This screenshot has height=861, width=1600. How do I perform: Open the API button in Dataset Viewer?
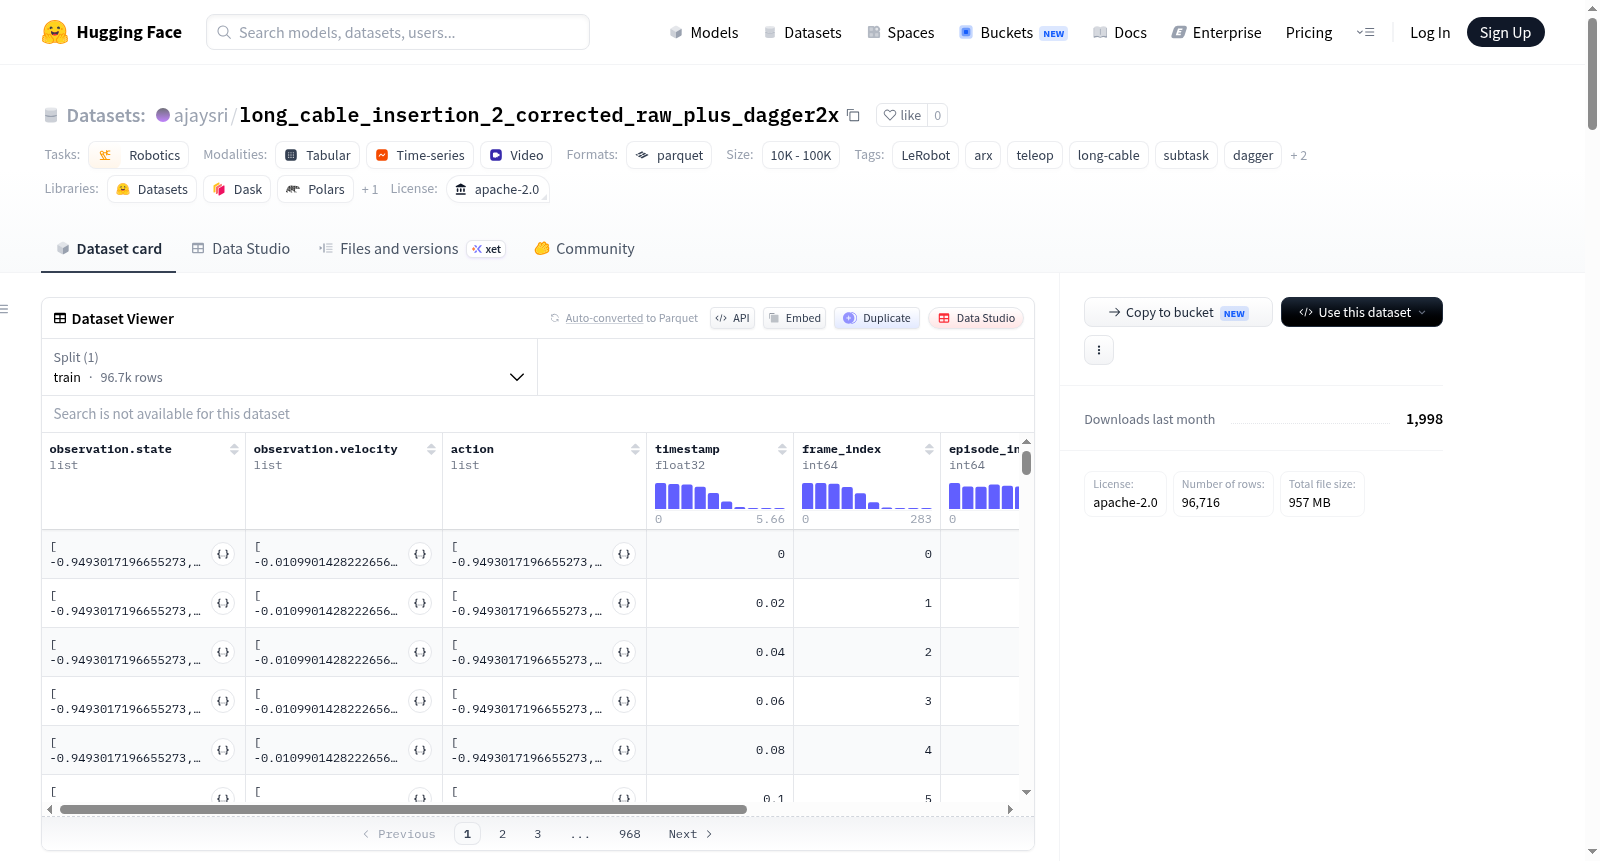click(732, 318)
